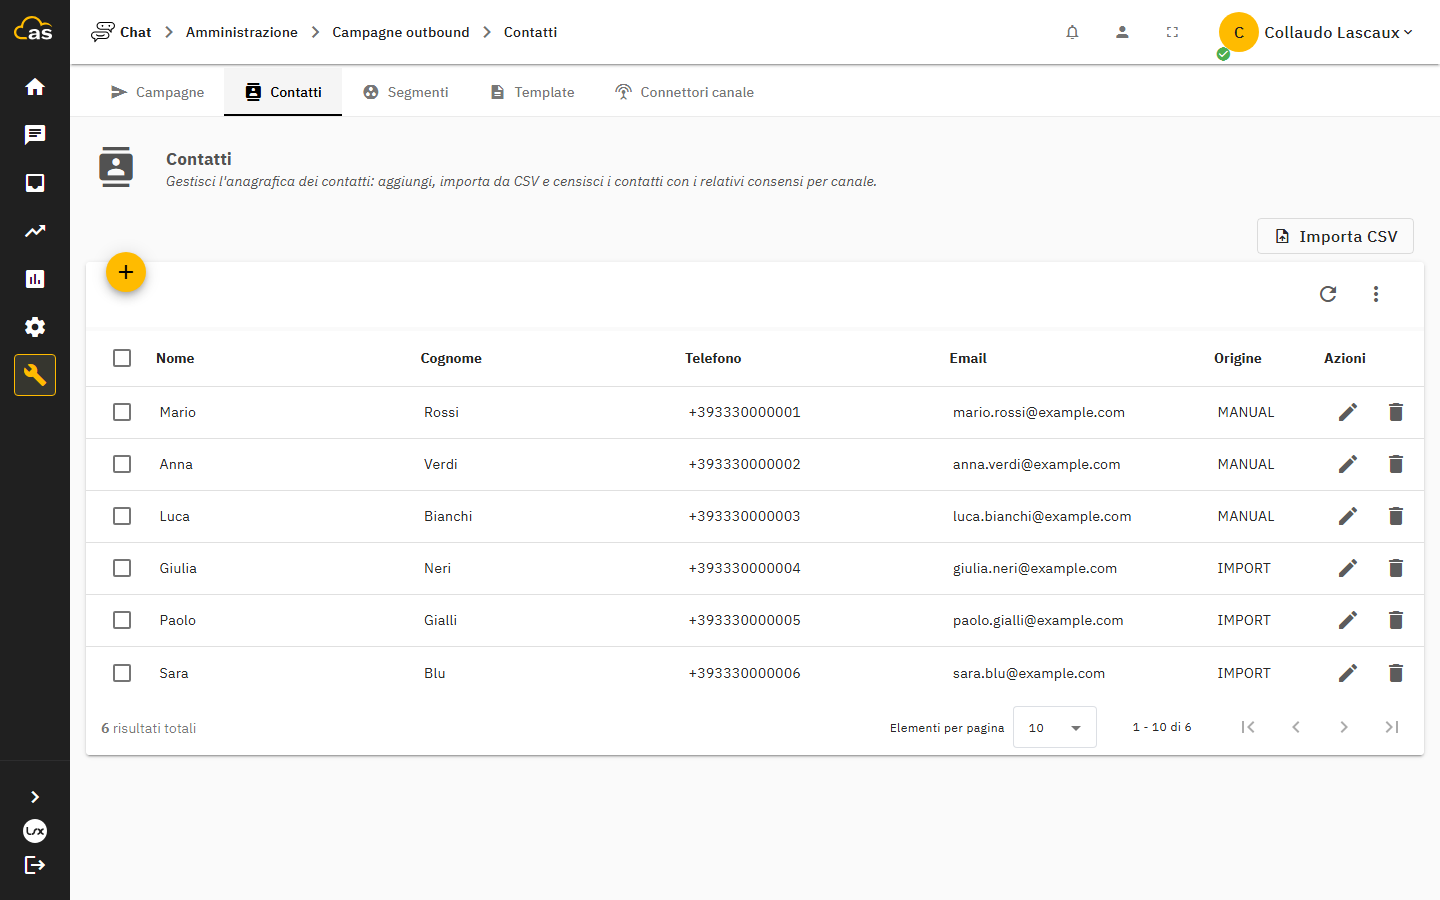Click the Contatti breadcrumb
1440x900 pixels.
530,32
